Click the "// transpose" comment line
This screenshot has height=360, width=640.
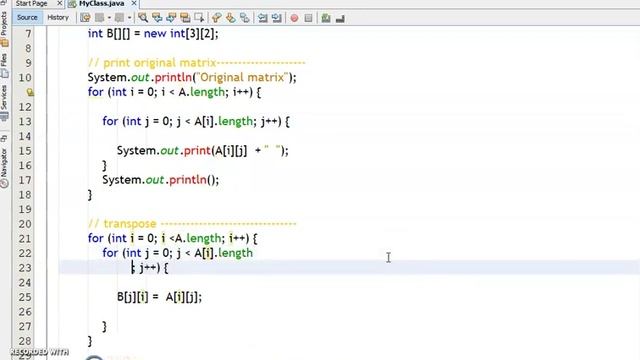click(192, 224)
